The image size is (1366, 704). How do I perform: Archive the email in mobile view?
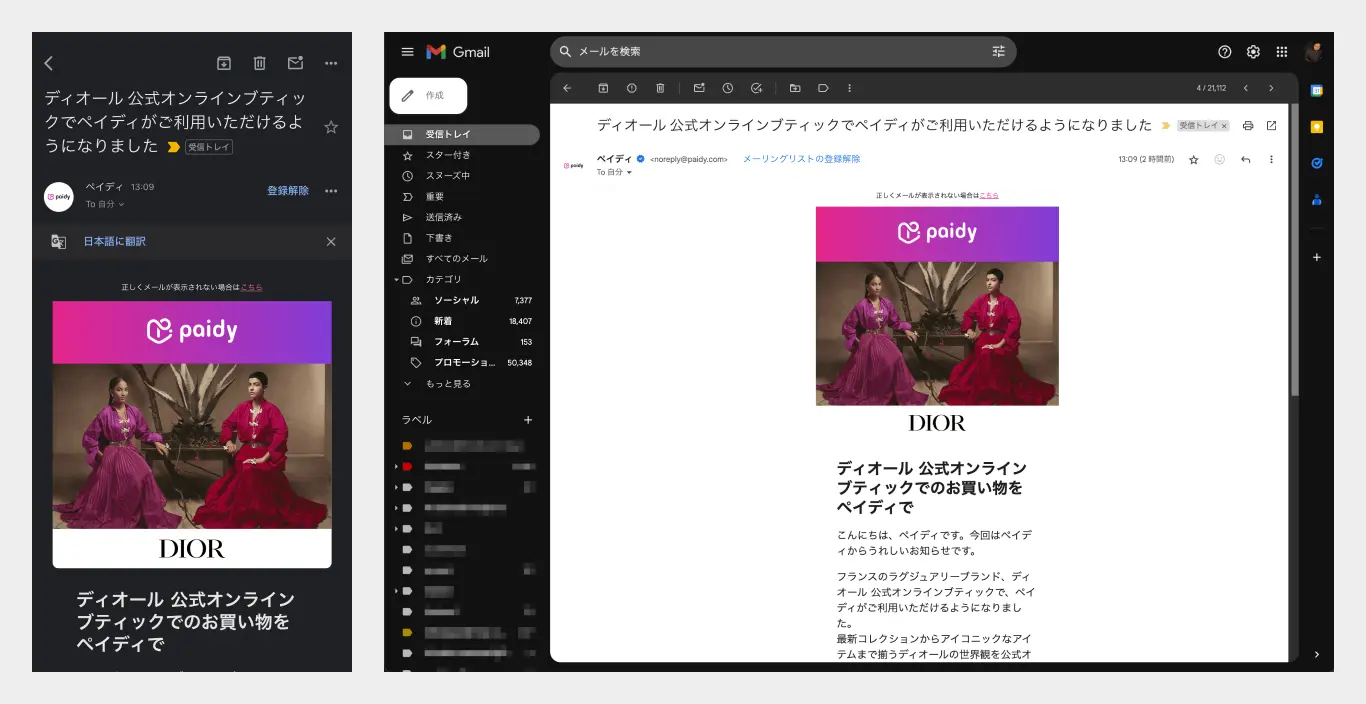224,63
